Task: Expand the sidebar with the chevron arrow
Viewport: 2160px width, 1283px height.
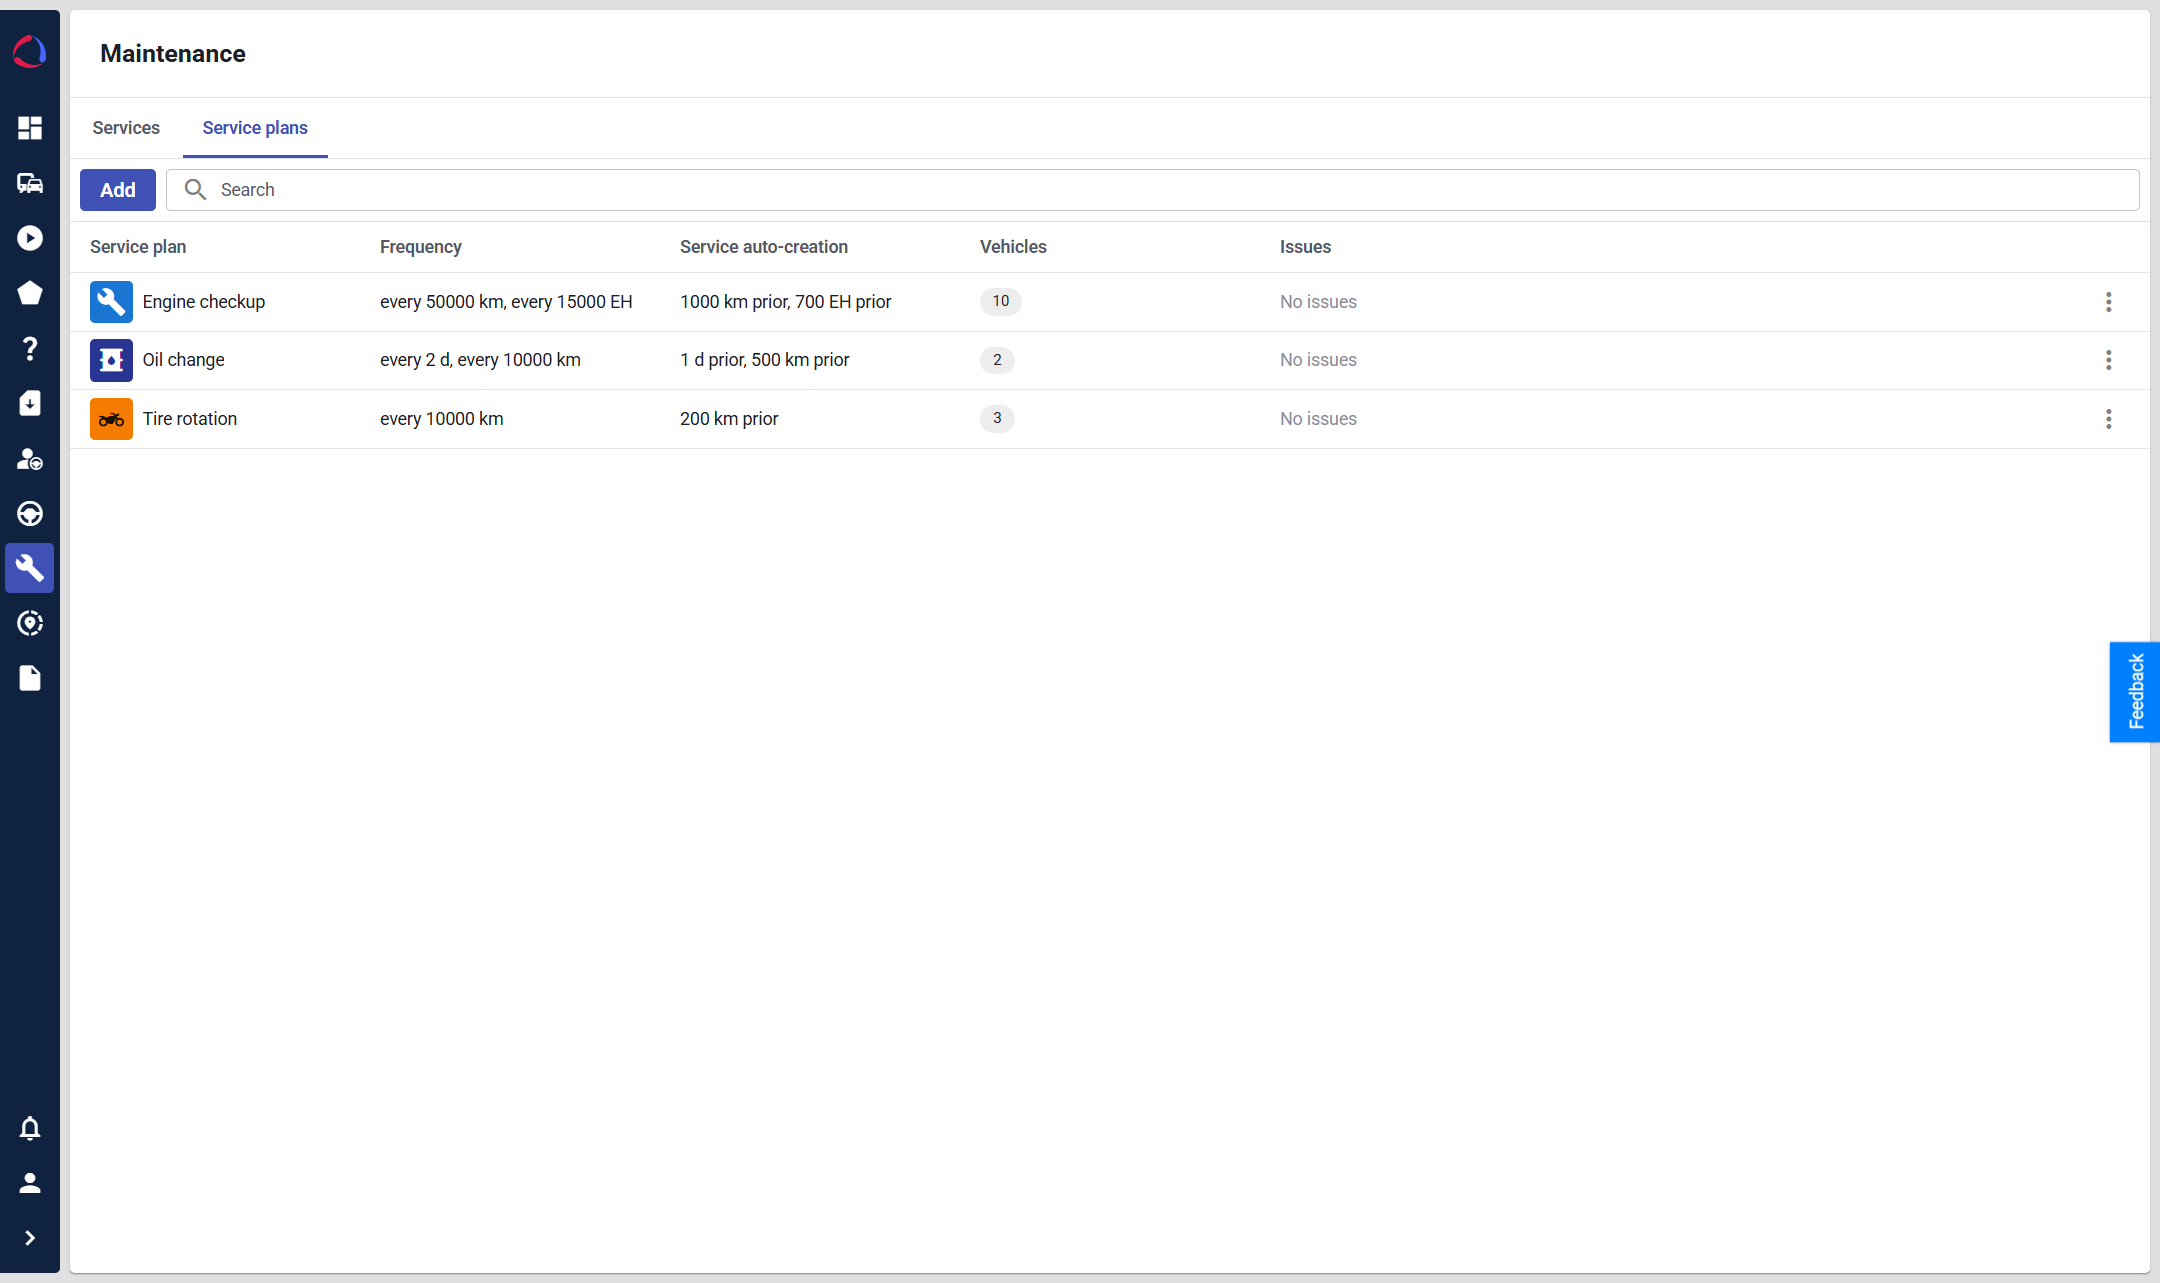Action: [x=30, y=1238]
